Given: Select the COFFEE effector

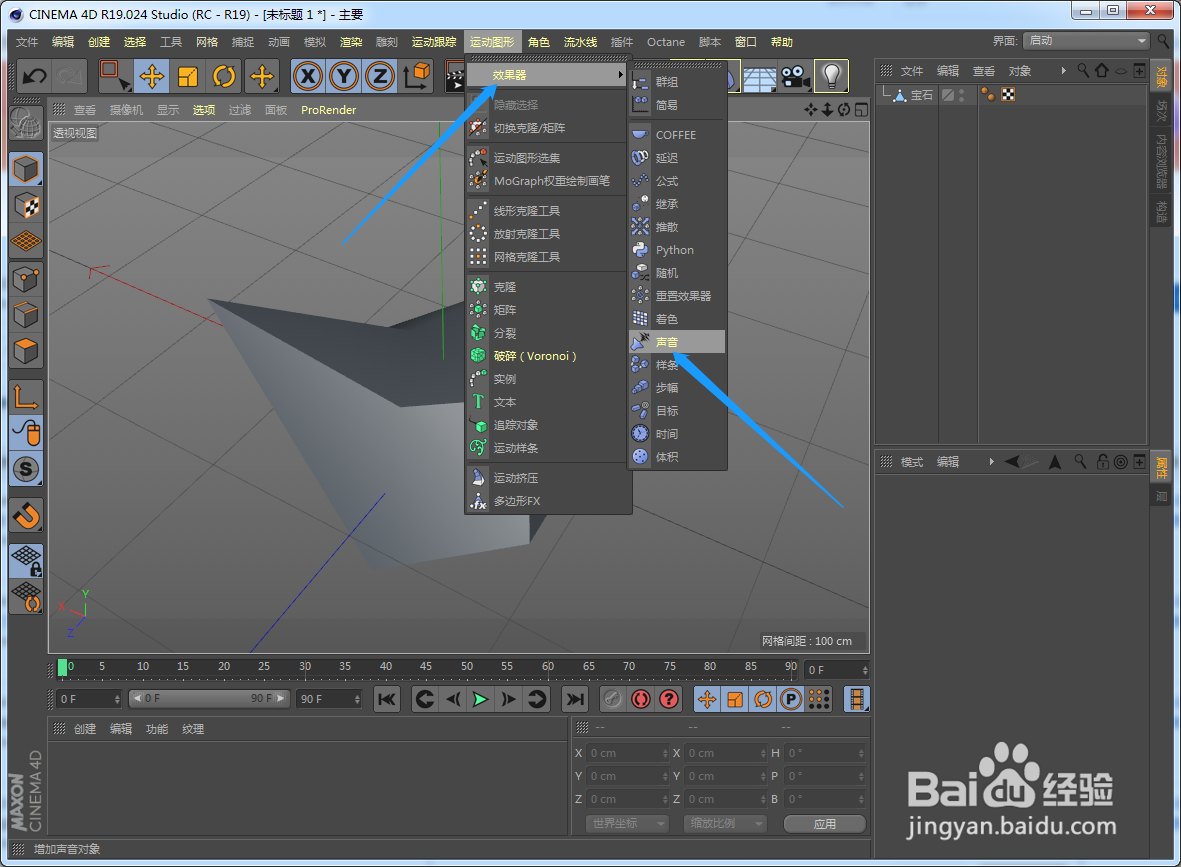Looking at the screenshot, I should click(677, 135).
